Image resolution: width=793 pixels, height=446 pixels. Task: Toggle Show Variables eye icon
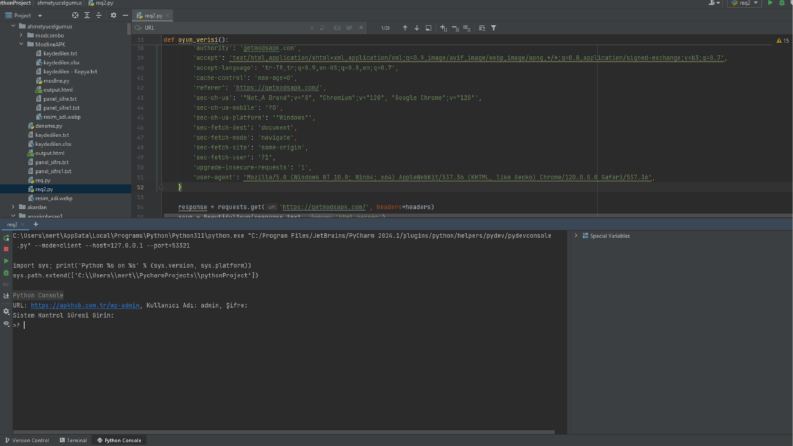(6, 324)
